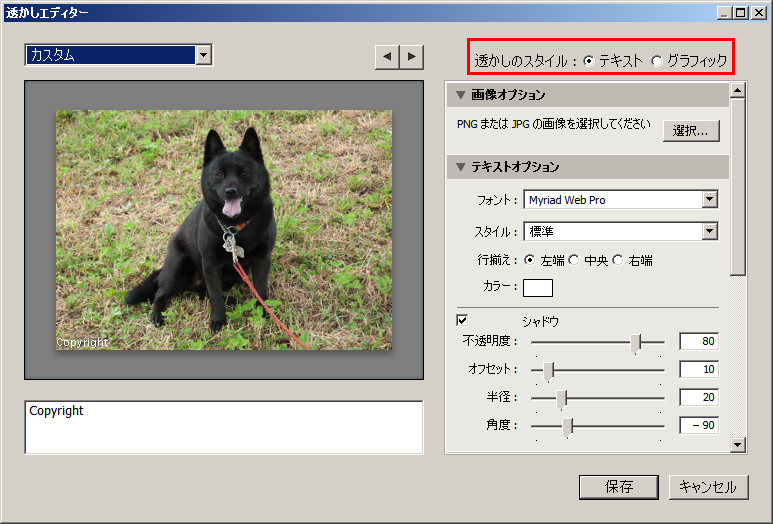Click the next (right arrow) navigation button

[411, 57]
